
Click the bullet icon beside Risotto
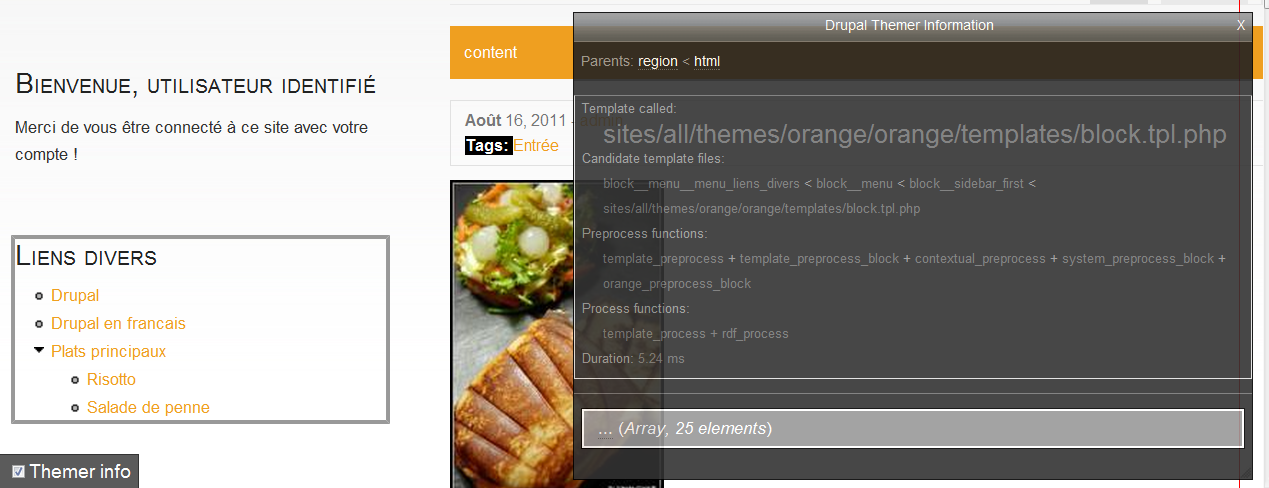point(75,380)
